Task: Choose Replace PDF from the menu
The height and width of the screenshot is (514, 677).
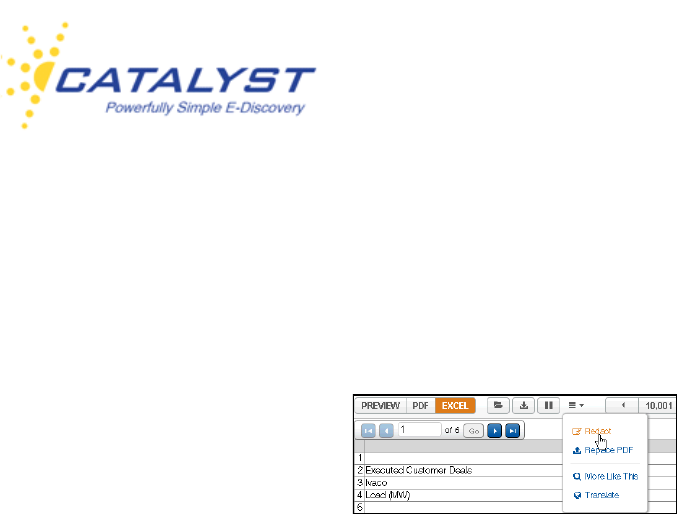Action: click(x=603, y=450)
